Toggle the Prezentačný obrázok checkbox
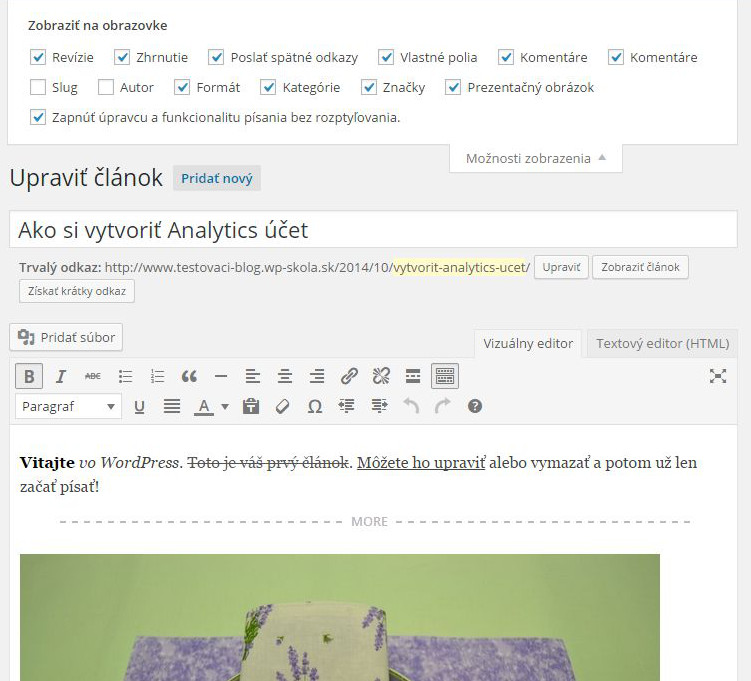 pos(453,87)
